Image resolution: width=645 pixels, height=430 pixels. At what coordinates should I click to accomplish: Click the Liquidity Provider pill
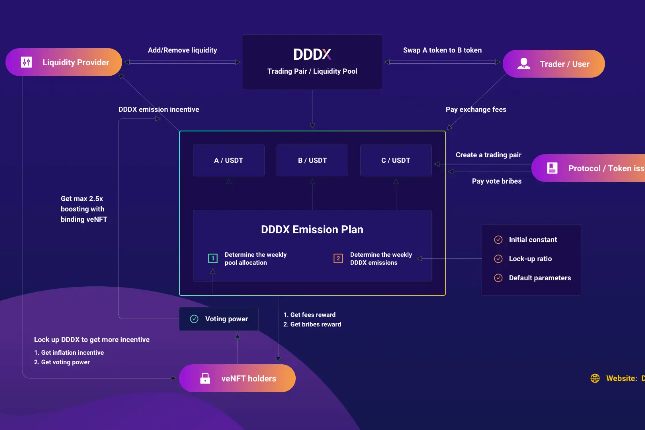pos(64,62)
